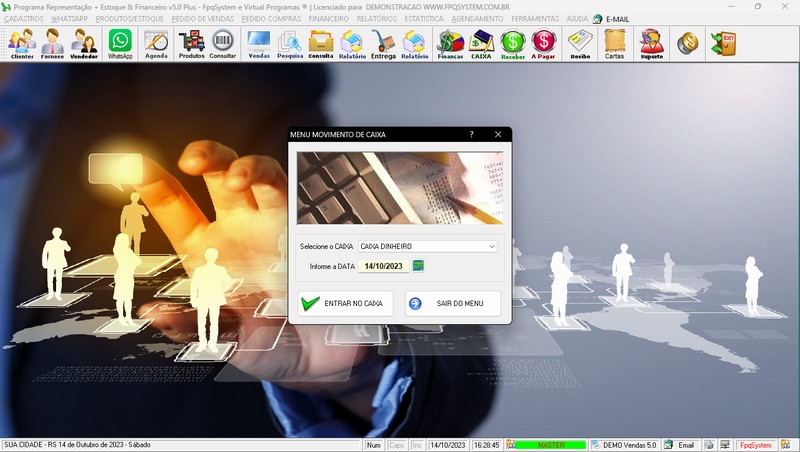This screenshot has width=800, height=452.
Task: Open the Agenda toolbar icon
Action: tap(156, 44)
